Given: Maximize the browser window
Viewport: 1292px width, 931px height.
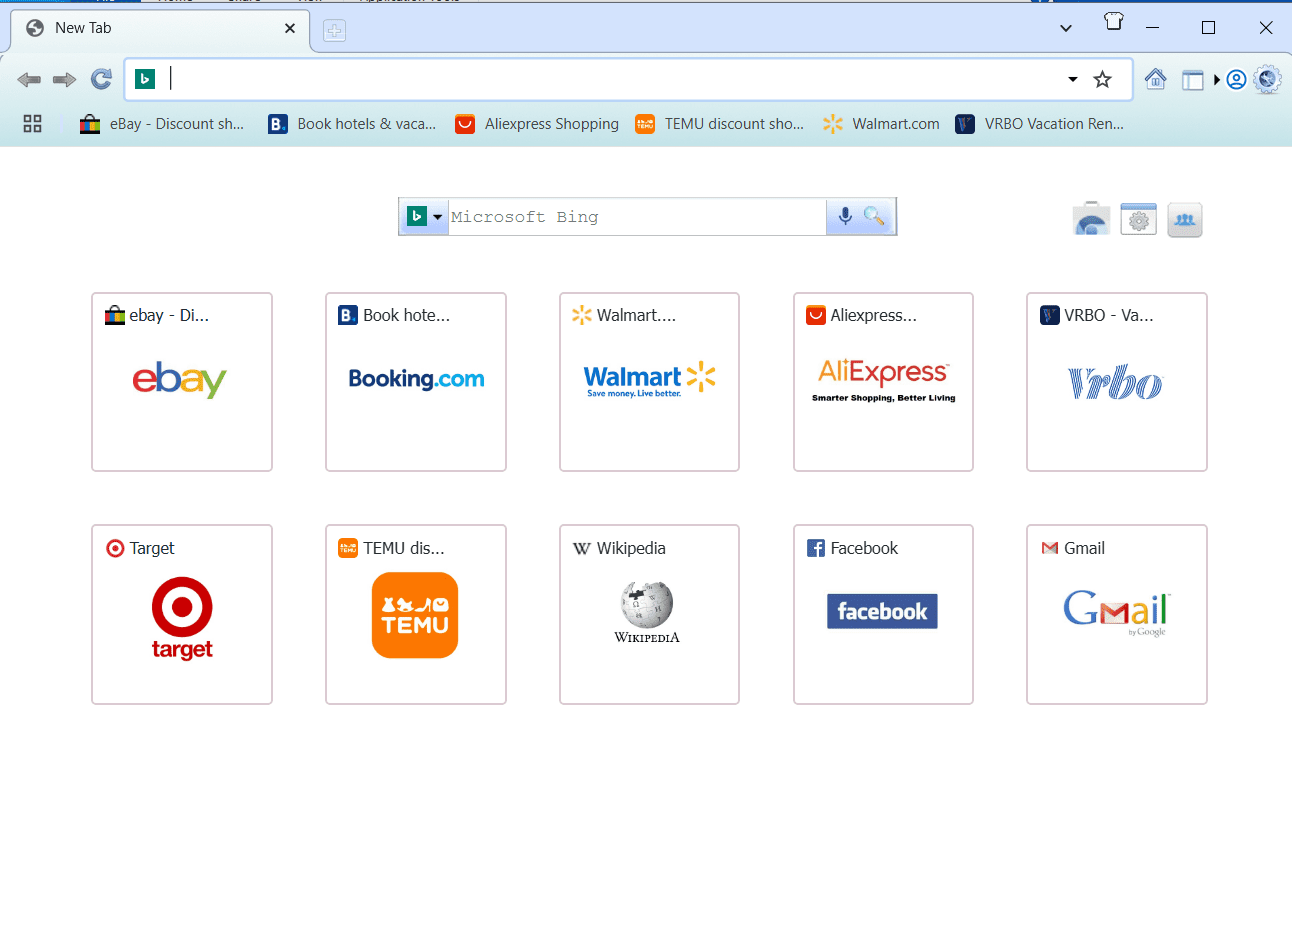Looking at the screenshot, I should (1208, 28).
